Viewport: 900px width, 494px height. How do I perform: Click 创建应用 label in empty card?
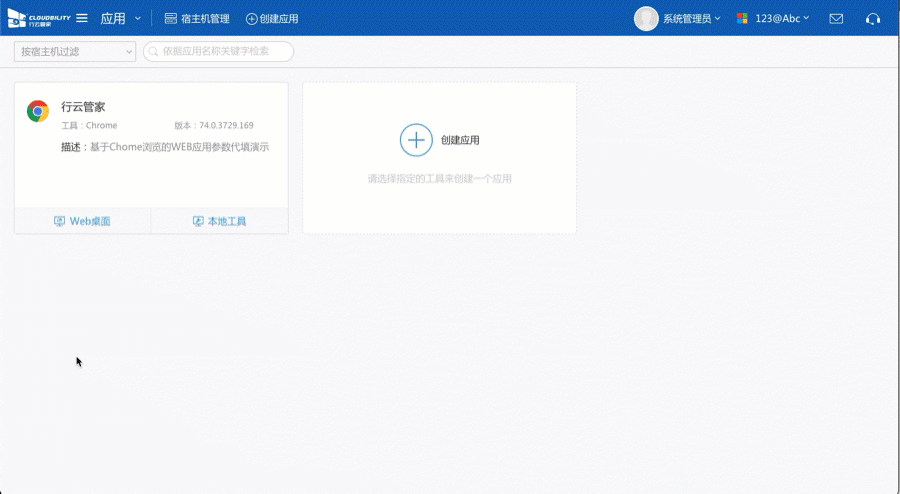click(x=460, y=140)
